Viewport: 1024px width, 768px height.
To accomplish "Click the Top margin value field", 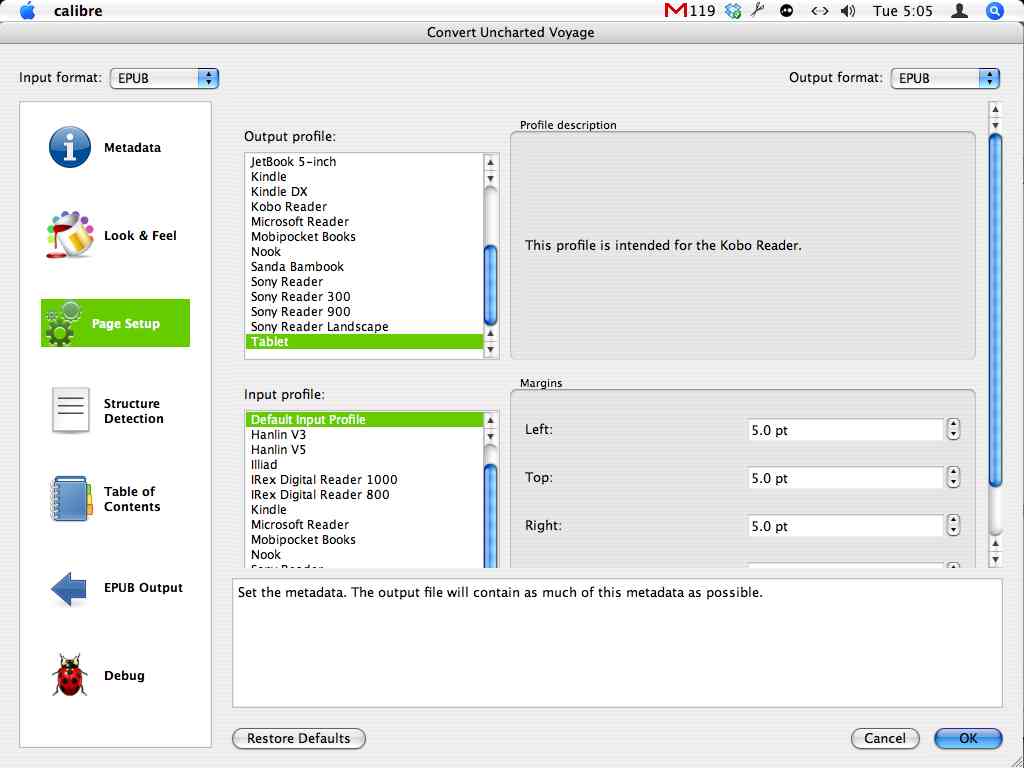I will click(x=845, y=478).
